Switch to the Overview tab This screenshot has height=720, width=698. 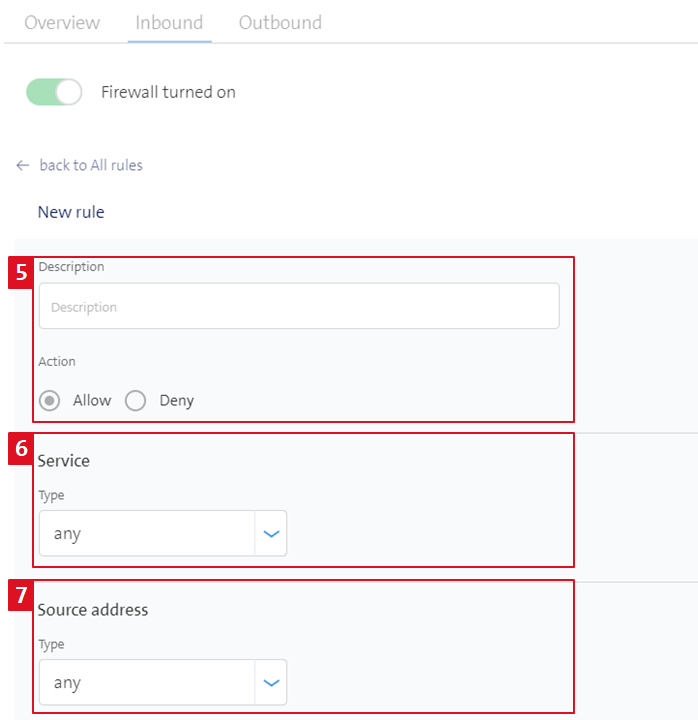point(62,22)
